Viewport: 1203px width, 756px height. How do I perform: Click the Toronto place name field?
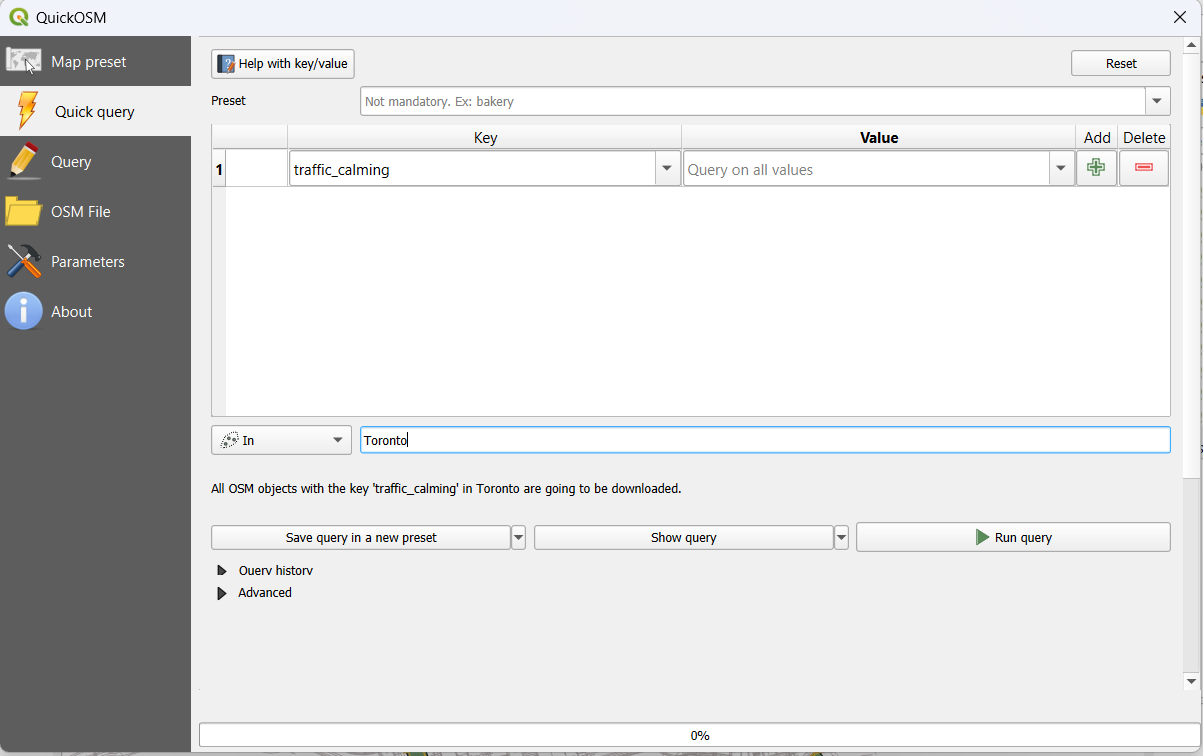click(x=764, y=440)
